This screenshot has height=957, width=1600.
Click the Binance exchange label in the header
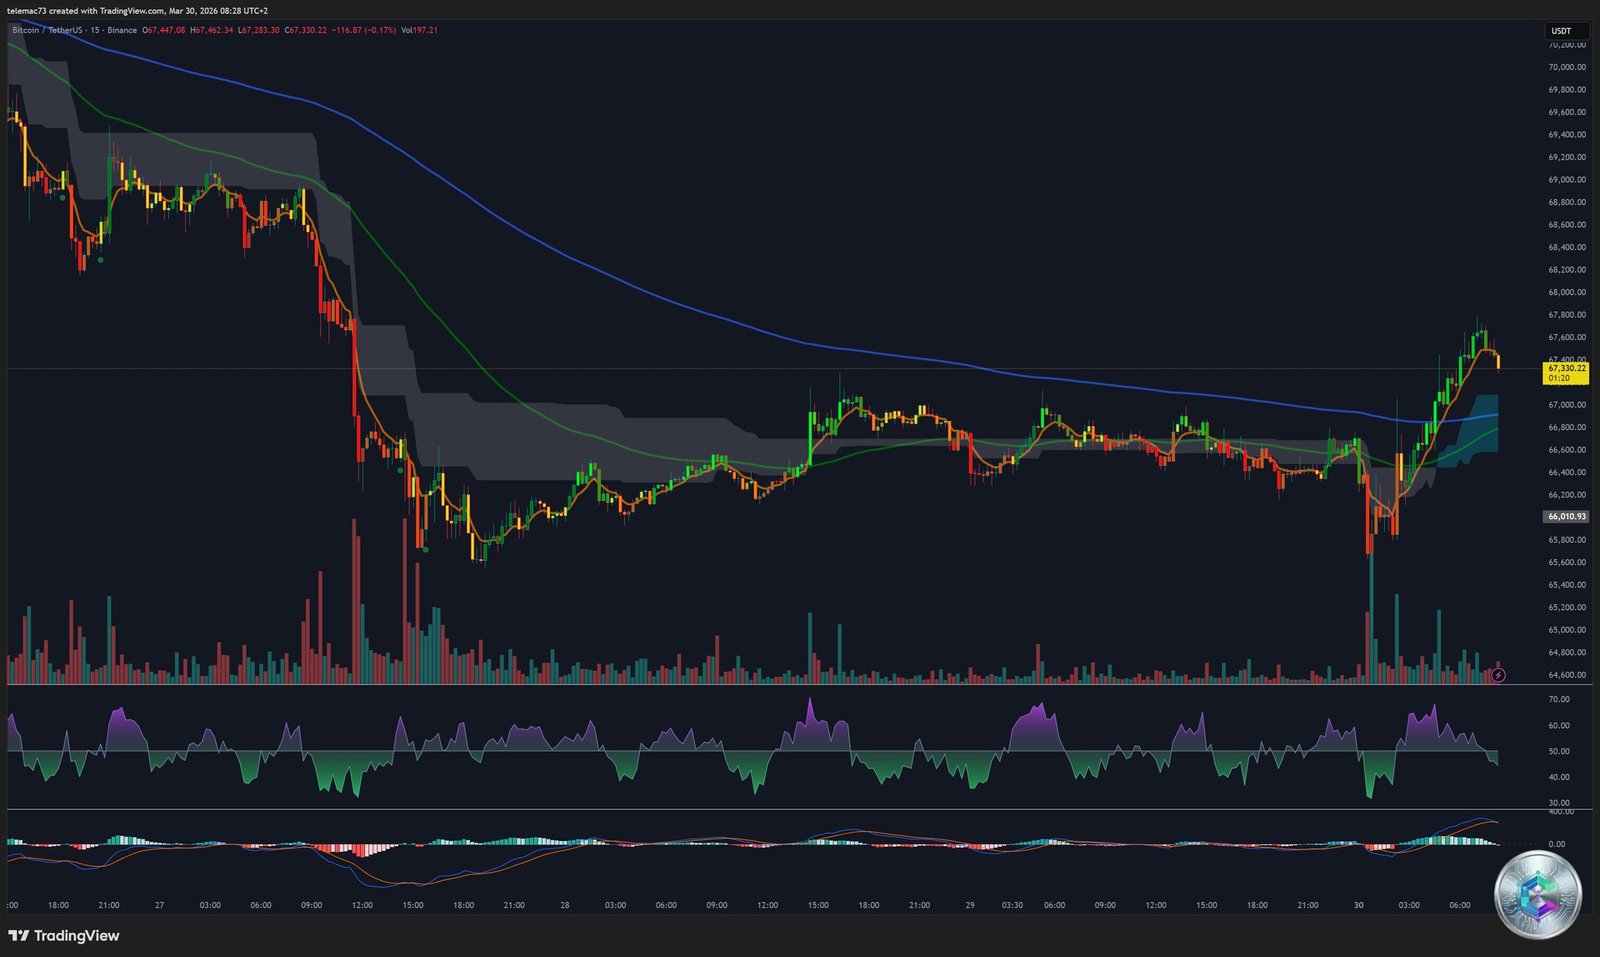pyautogui.click(x=121, y=31)
